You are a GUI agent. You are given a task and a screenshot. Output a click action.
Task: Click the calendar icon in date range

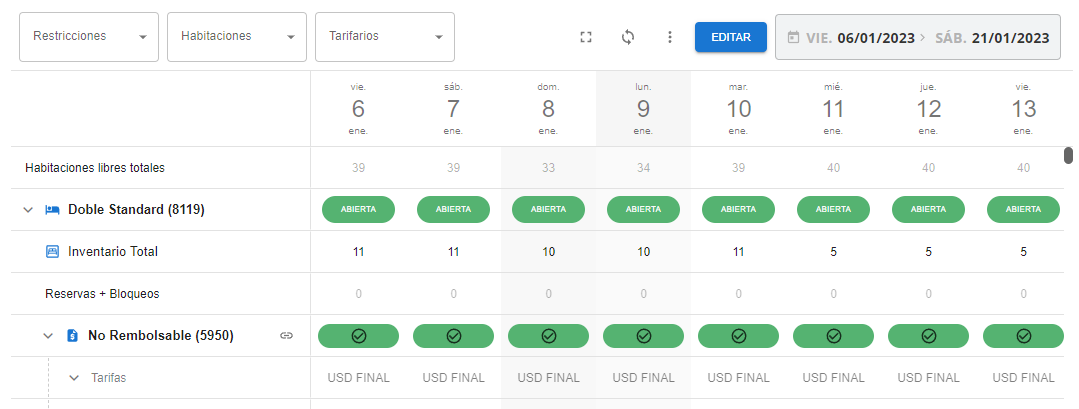click(x=793, y=37)
